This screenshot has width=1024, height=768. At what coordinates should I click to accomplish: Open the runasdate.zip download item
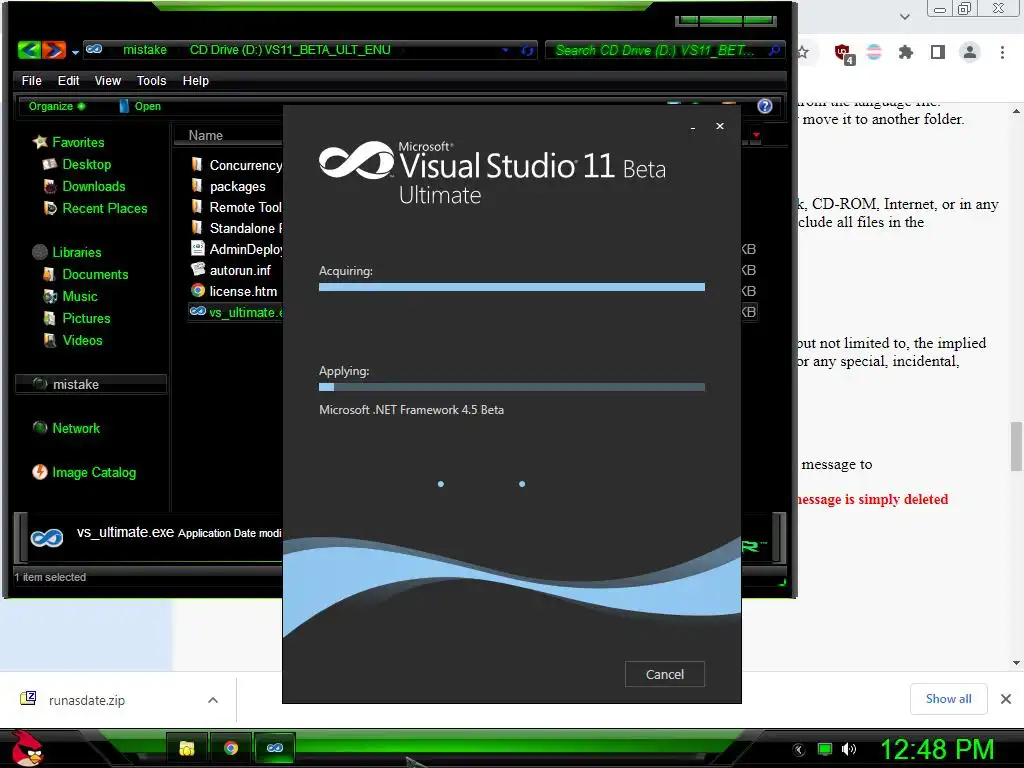tap(86, 700)
